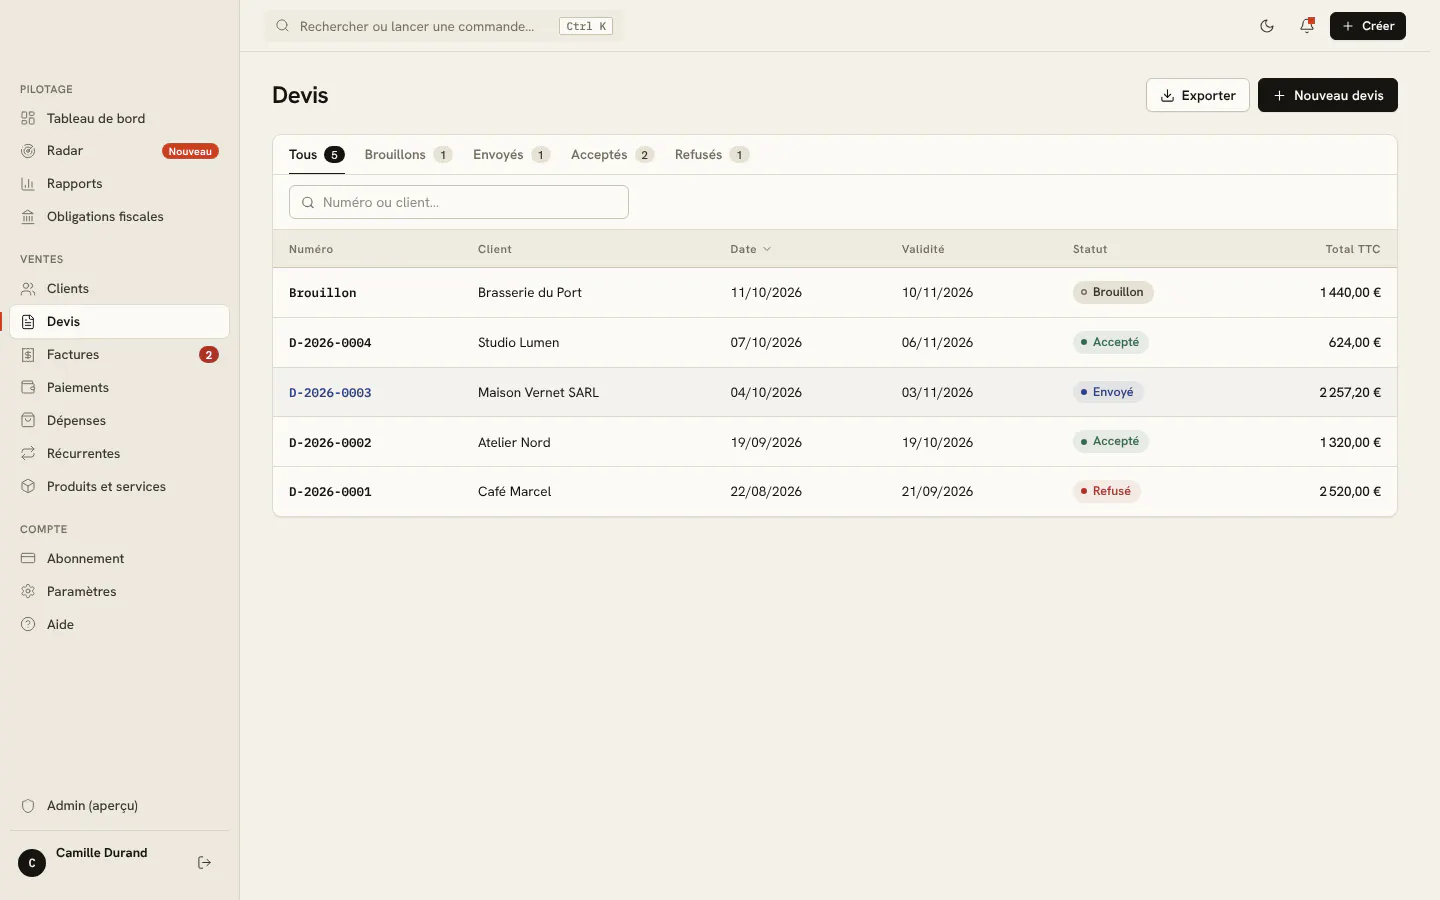Viewport: 1440px width, 900px height.
Task: Click the Obligations fiscales bank icon
Action: 28,217
